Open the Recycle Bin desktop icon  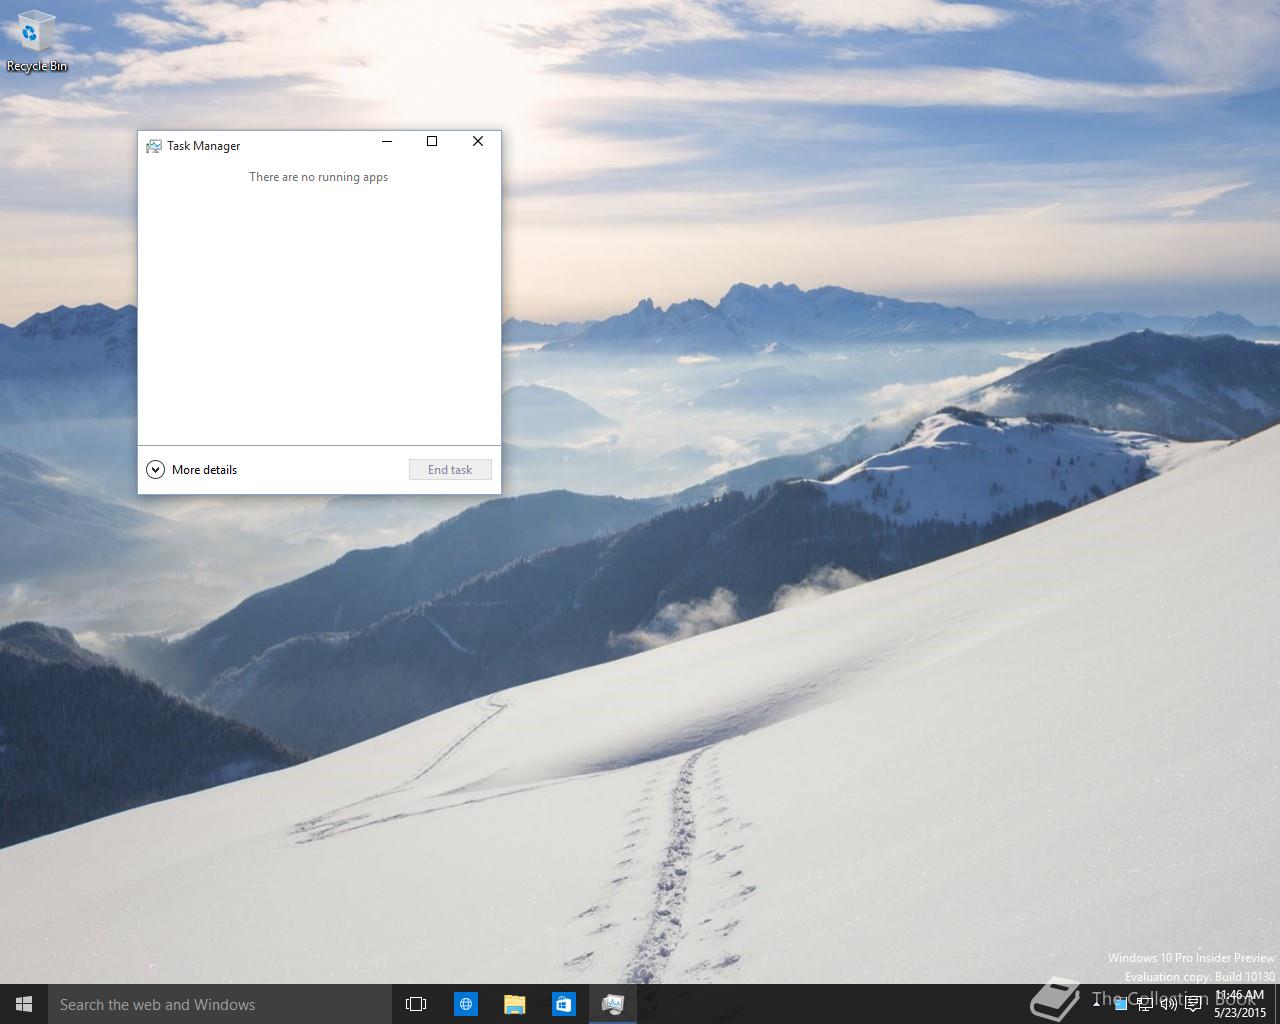point(37,42)
